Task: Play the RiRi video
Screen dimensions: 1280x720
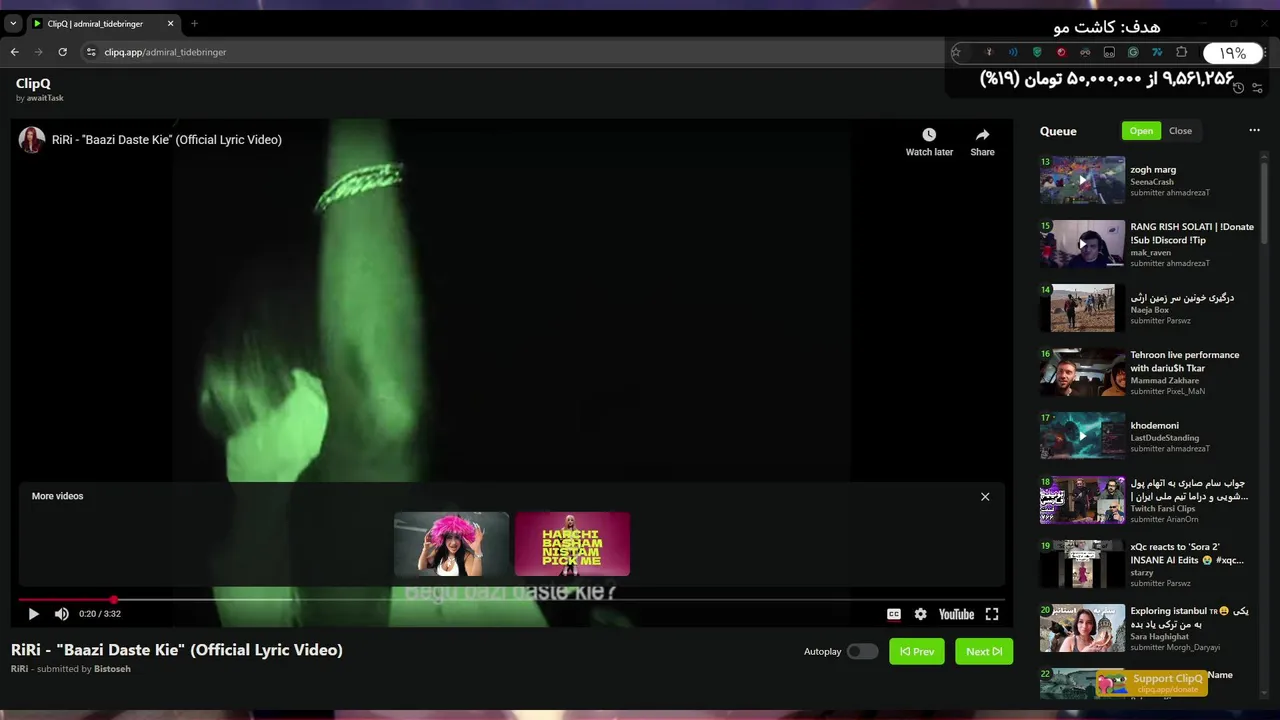Action: (33, 614)
